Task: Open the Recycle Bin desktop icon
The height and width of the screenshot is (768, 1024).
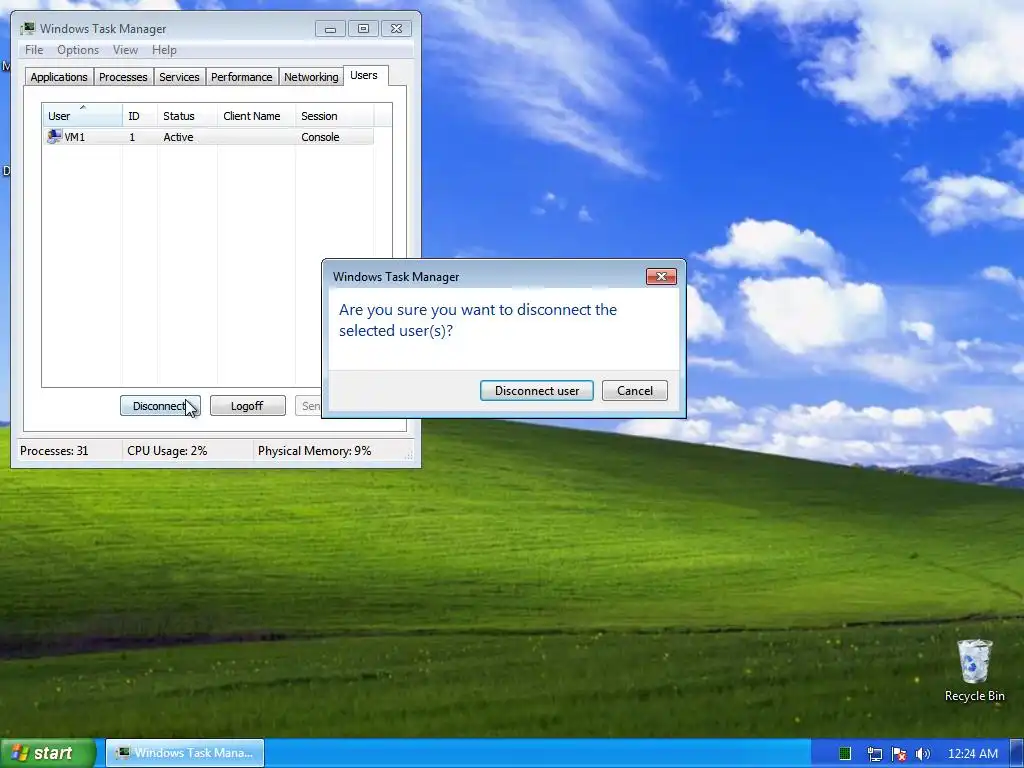Action: tap(974, 670)
